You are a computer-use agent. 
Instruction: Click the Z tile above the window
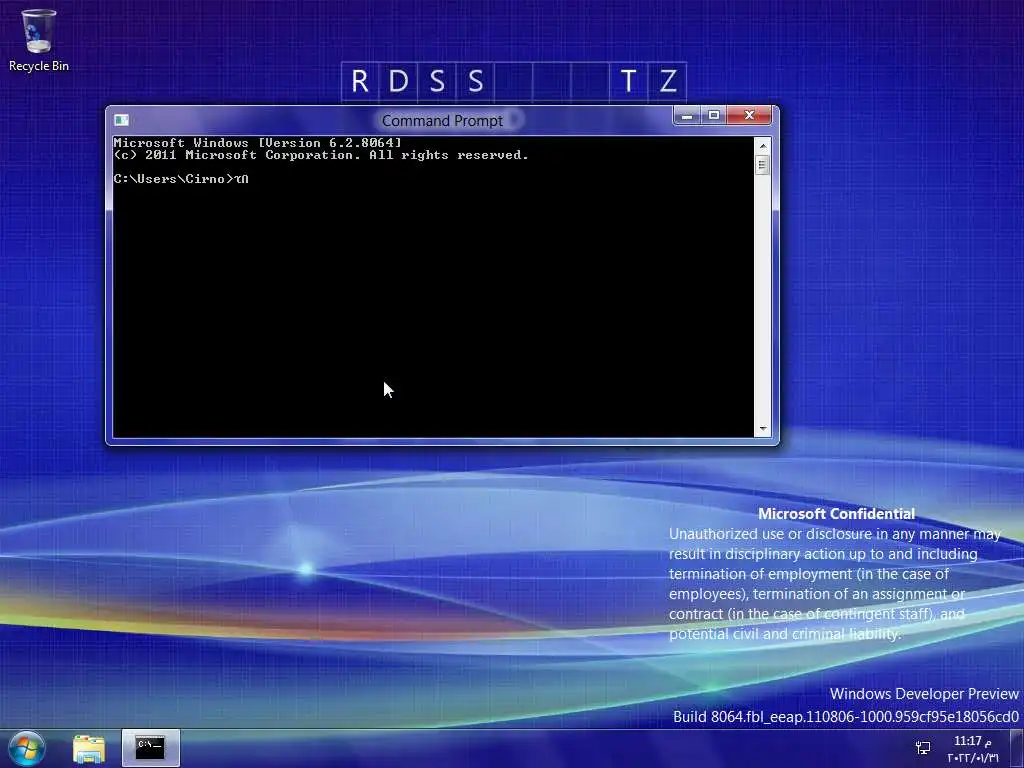pyautogui.click(x=667, y=82)
